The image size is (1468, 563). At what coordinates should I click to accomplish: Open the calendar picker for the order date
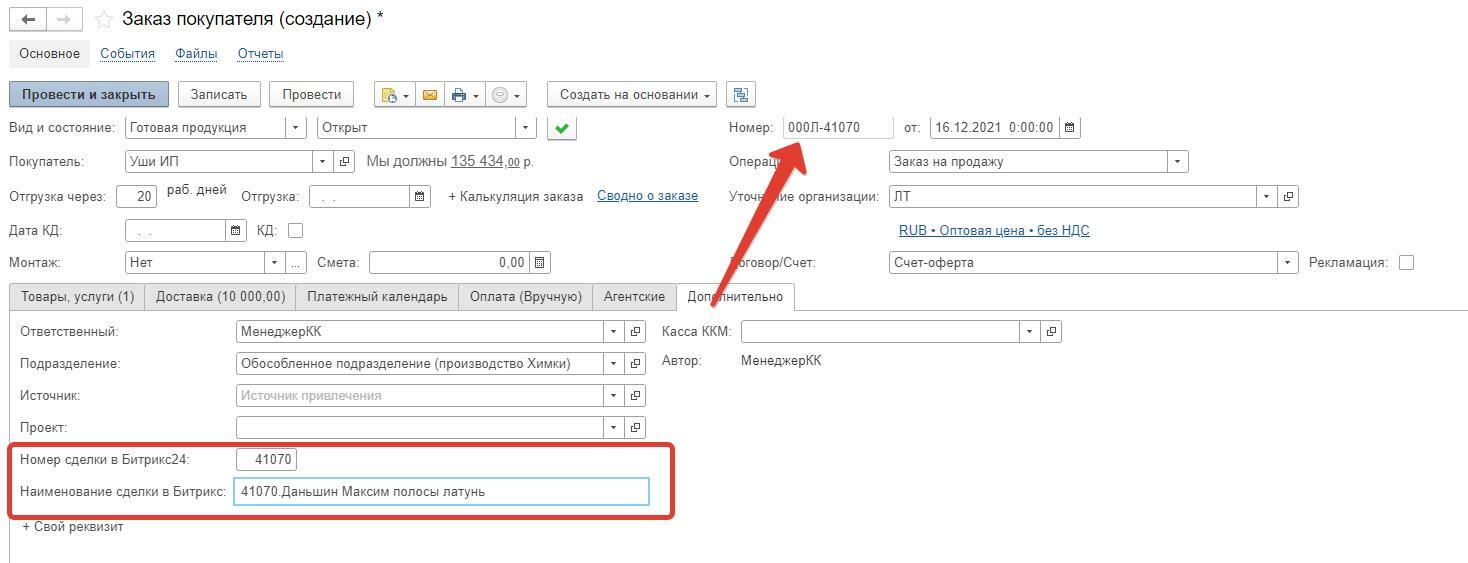click(x=1070, y=128)
